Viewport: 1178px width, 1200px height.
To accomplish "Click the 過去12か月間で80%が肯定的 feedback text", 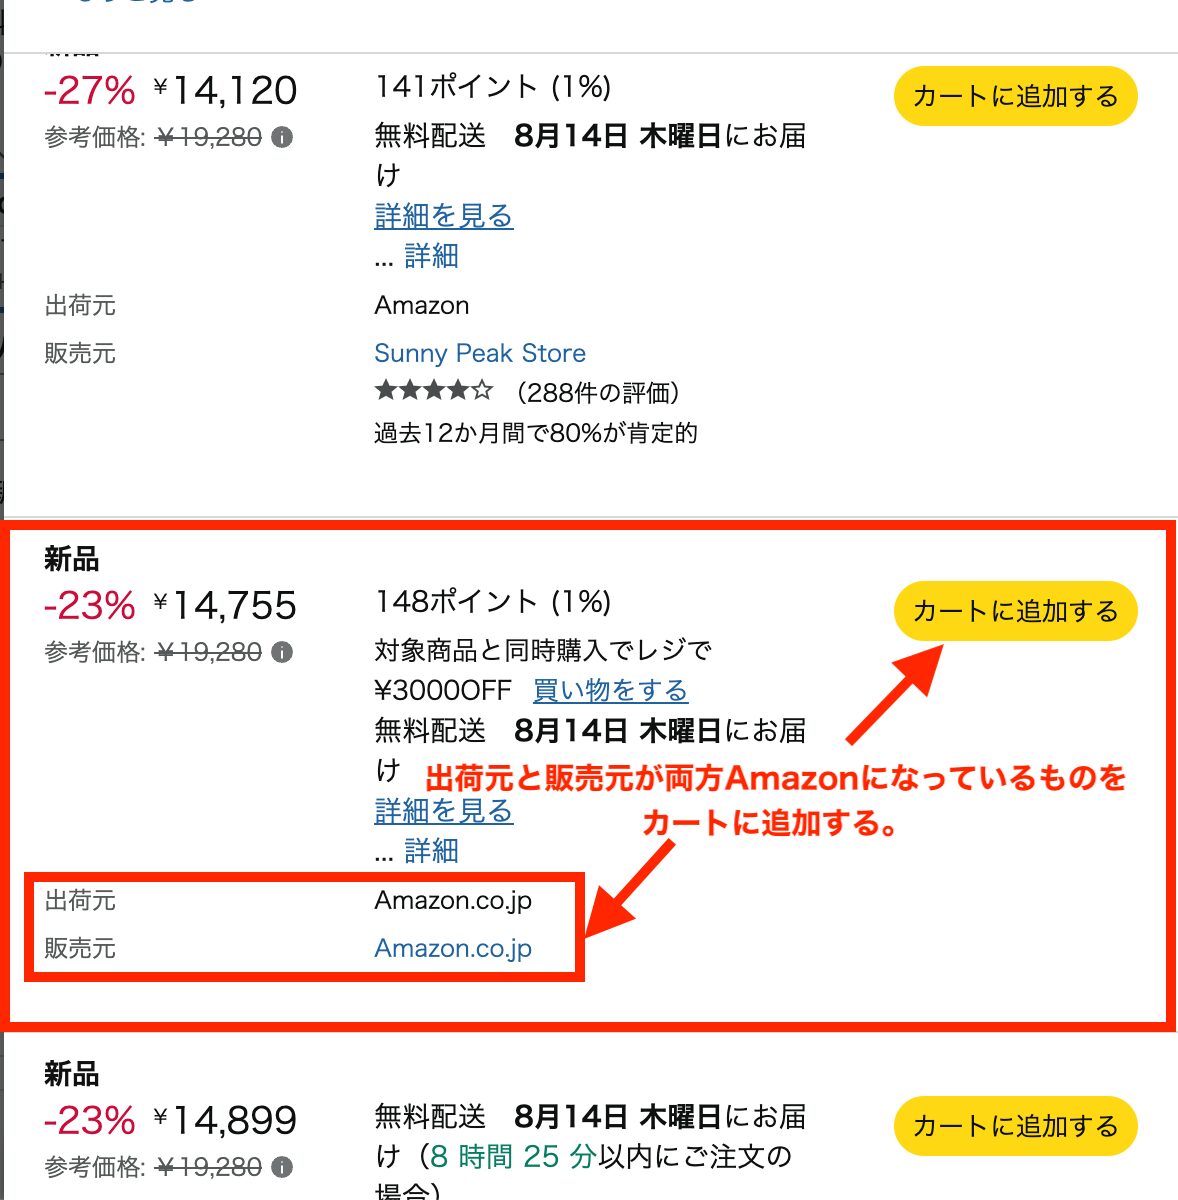I will tap(535, 433).
